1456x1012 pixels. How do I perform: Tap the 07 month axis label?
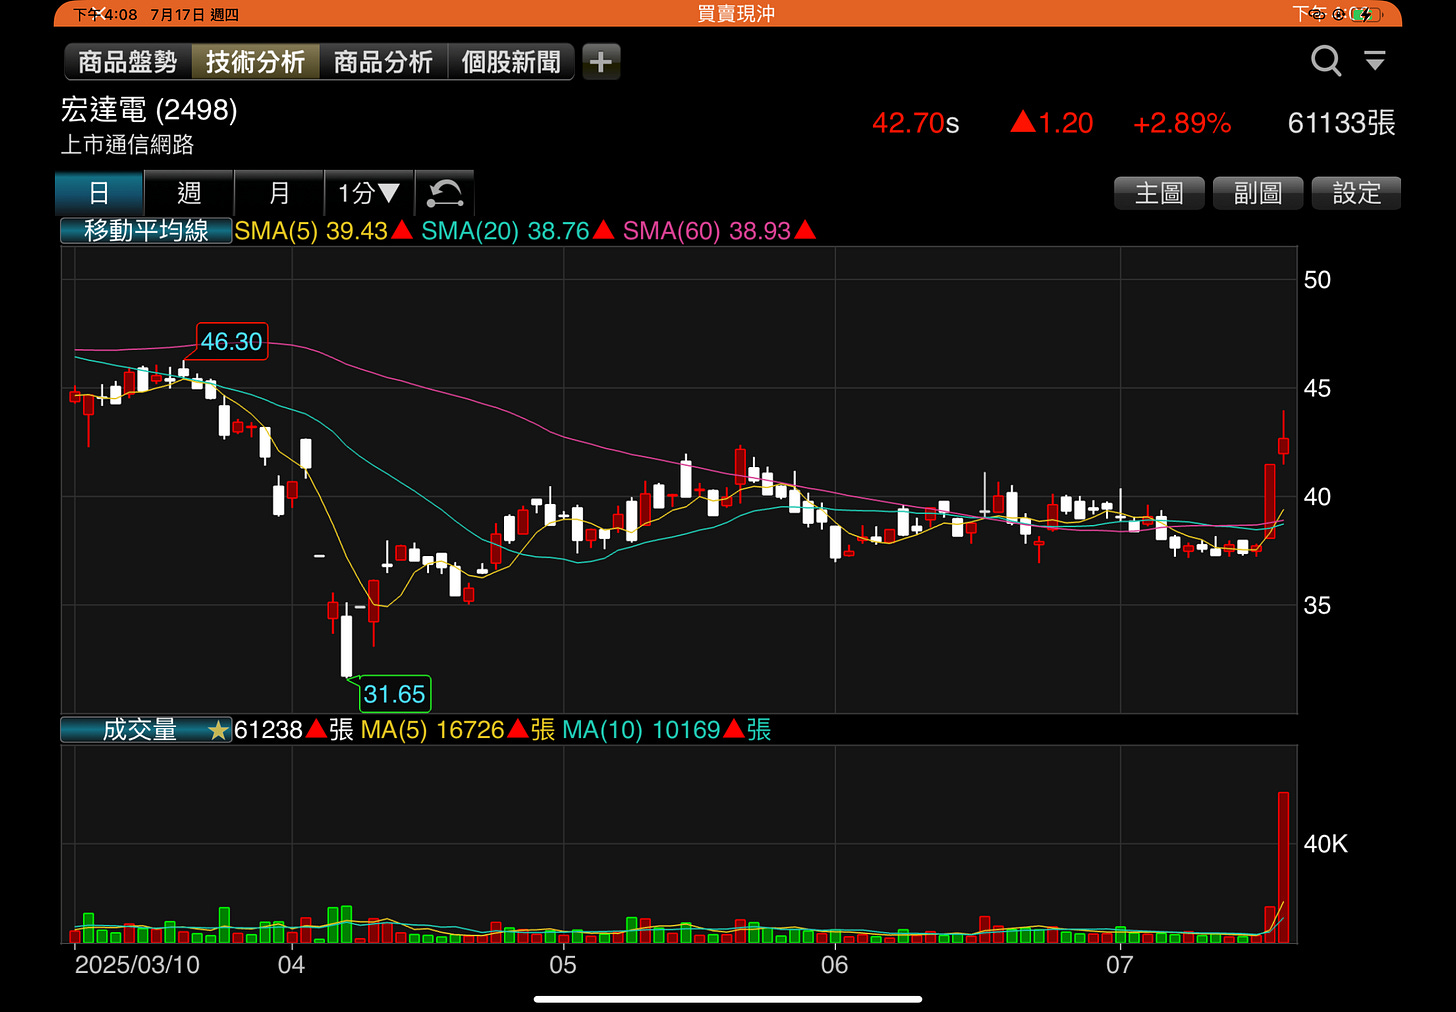tap(1119, 965)
